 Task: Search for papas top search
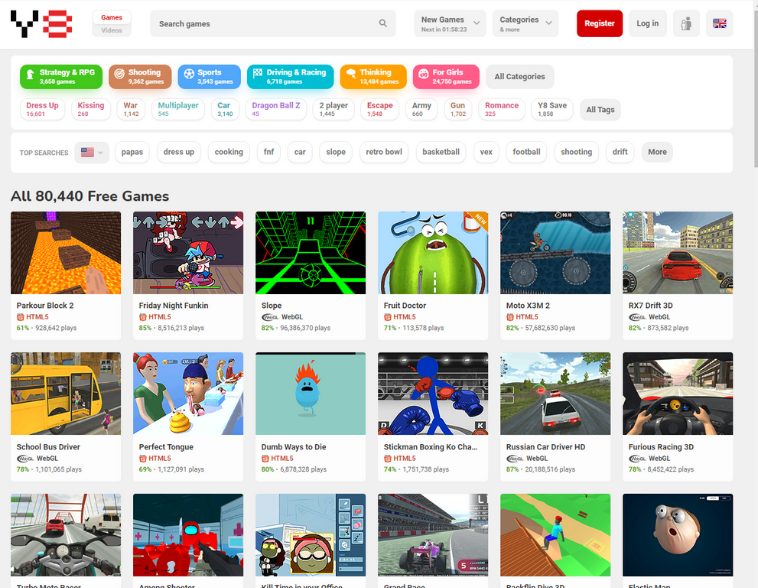tap(132, 152)
